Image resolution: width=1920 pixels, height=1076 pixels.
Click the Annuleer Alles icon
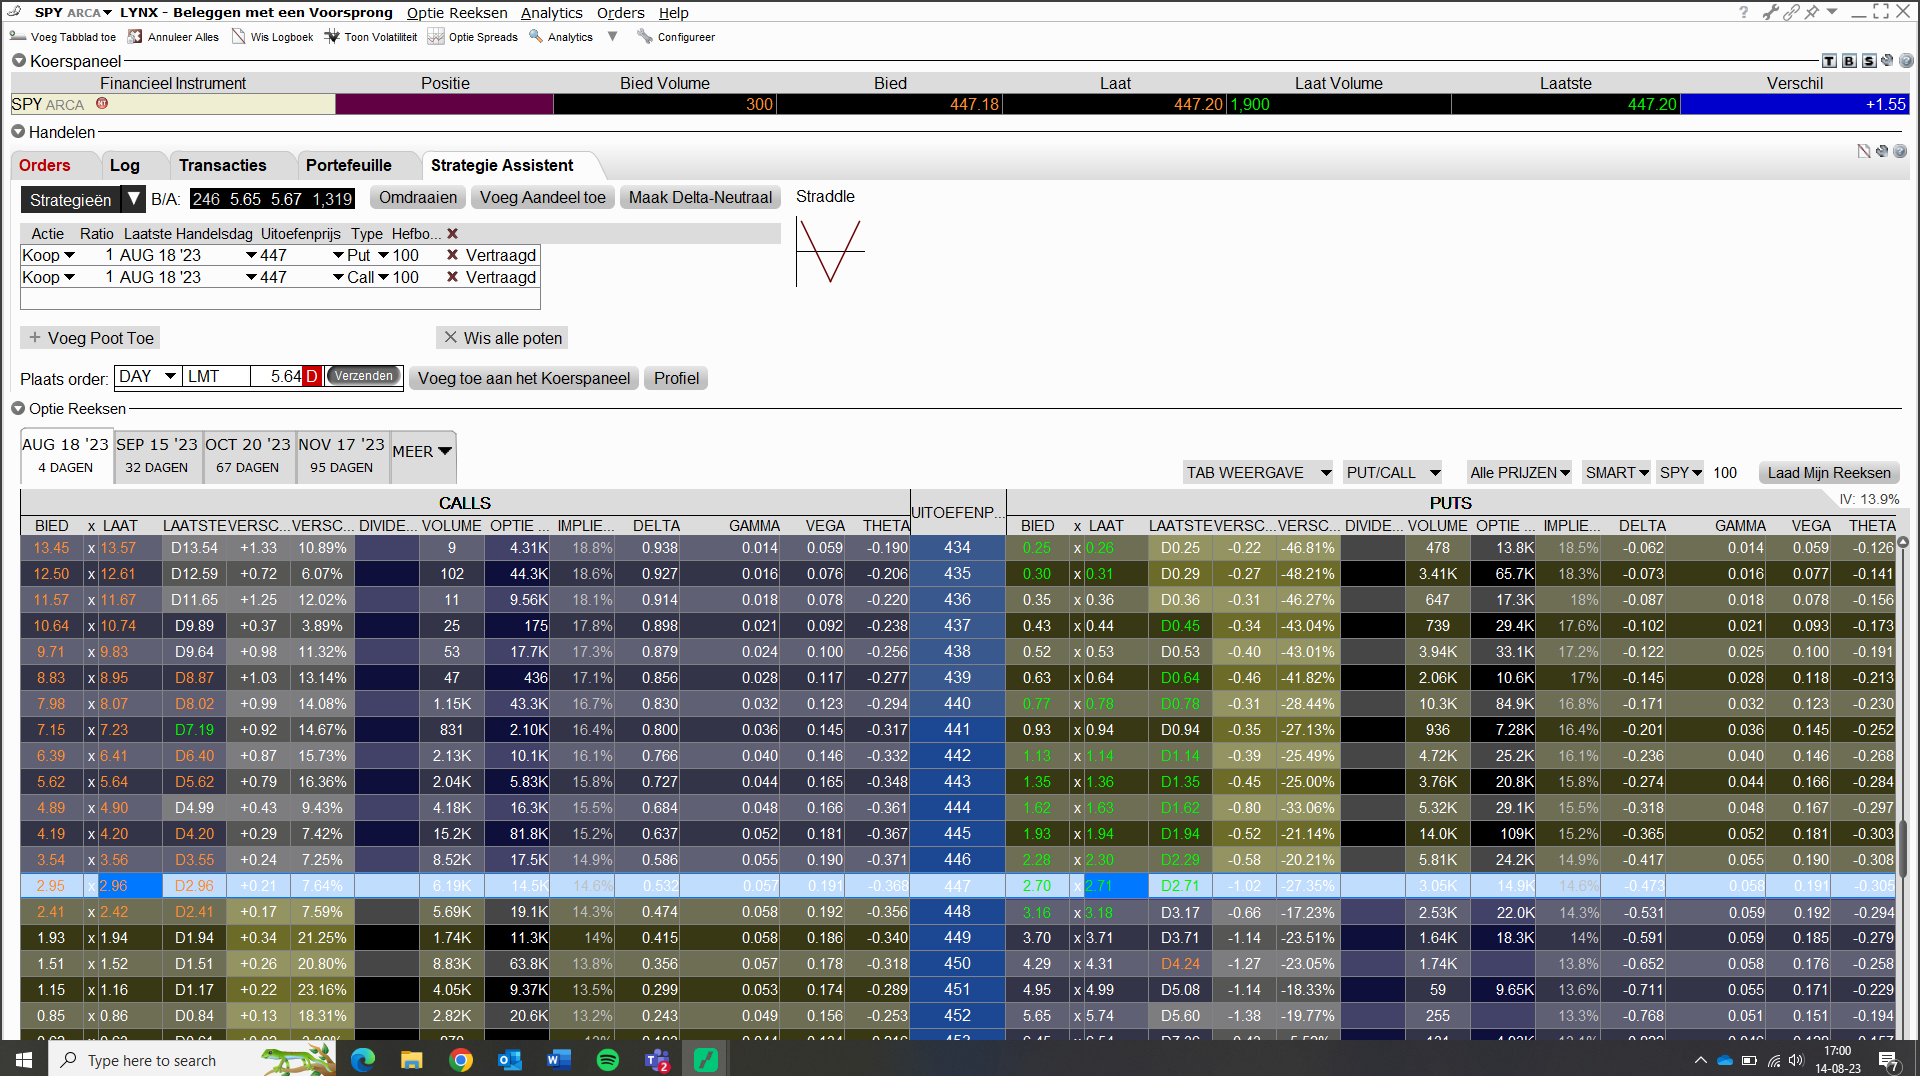(x=135, y=37)
